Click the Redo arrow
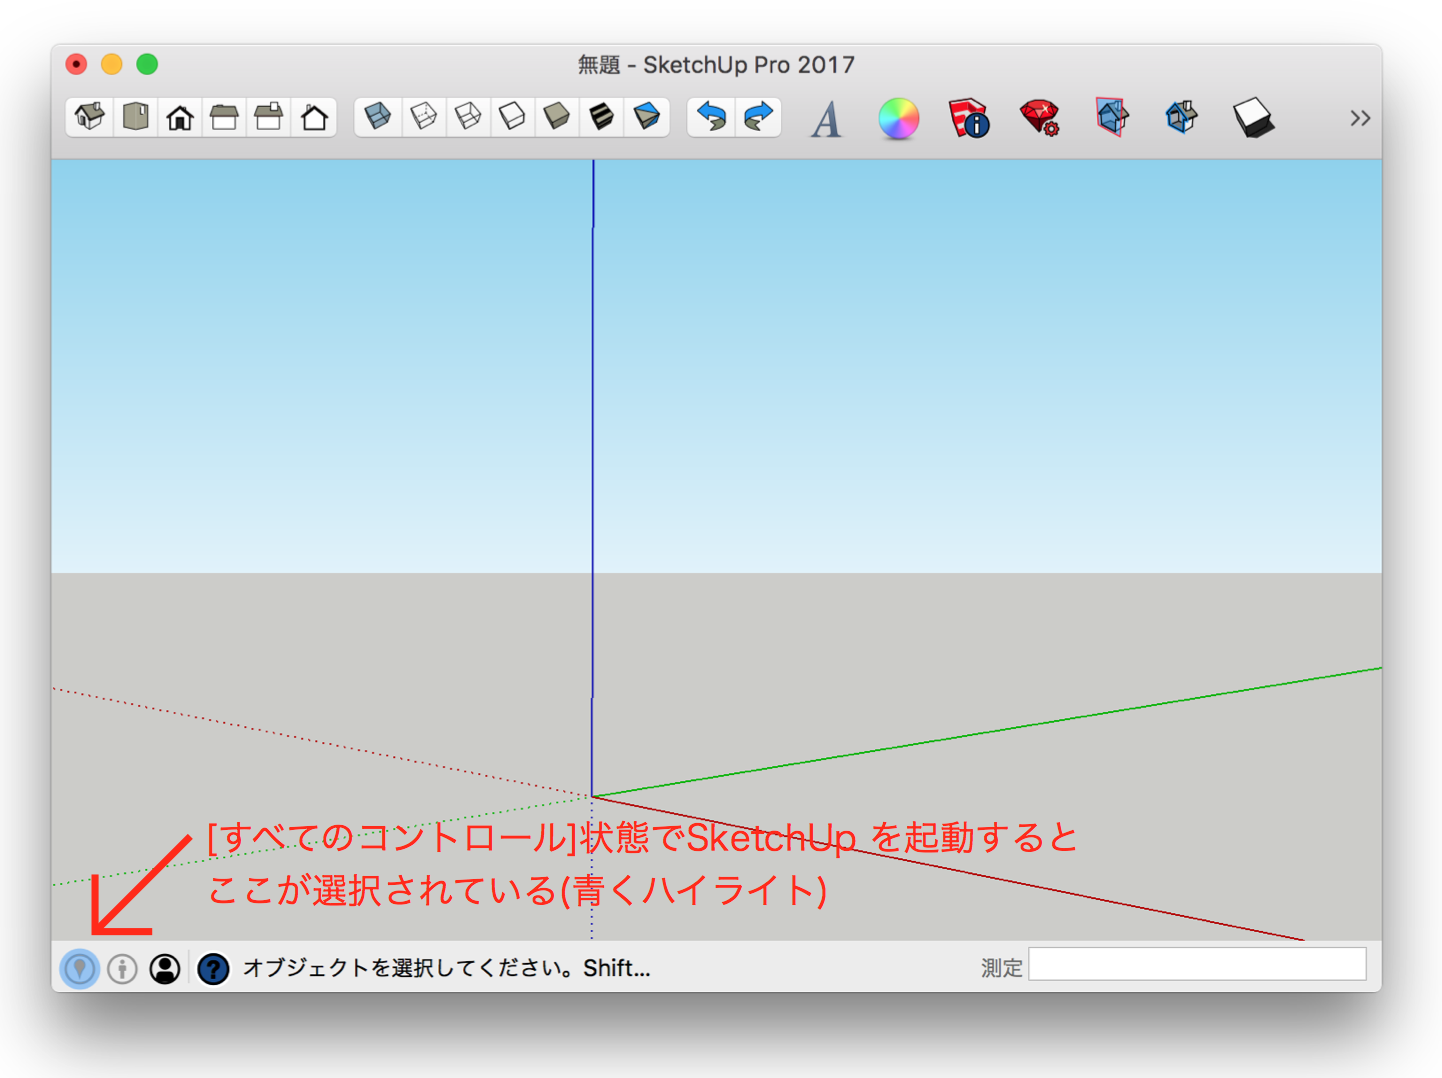This screenshot has height=1078, width=1442. click(x=758, y=117)
